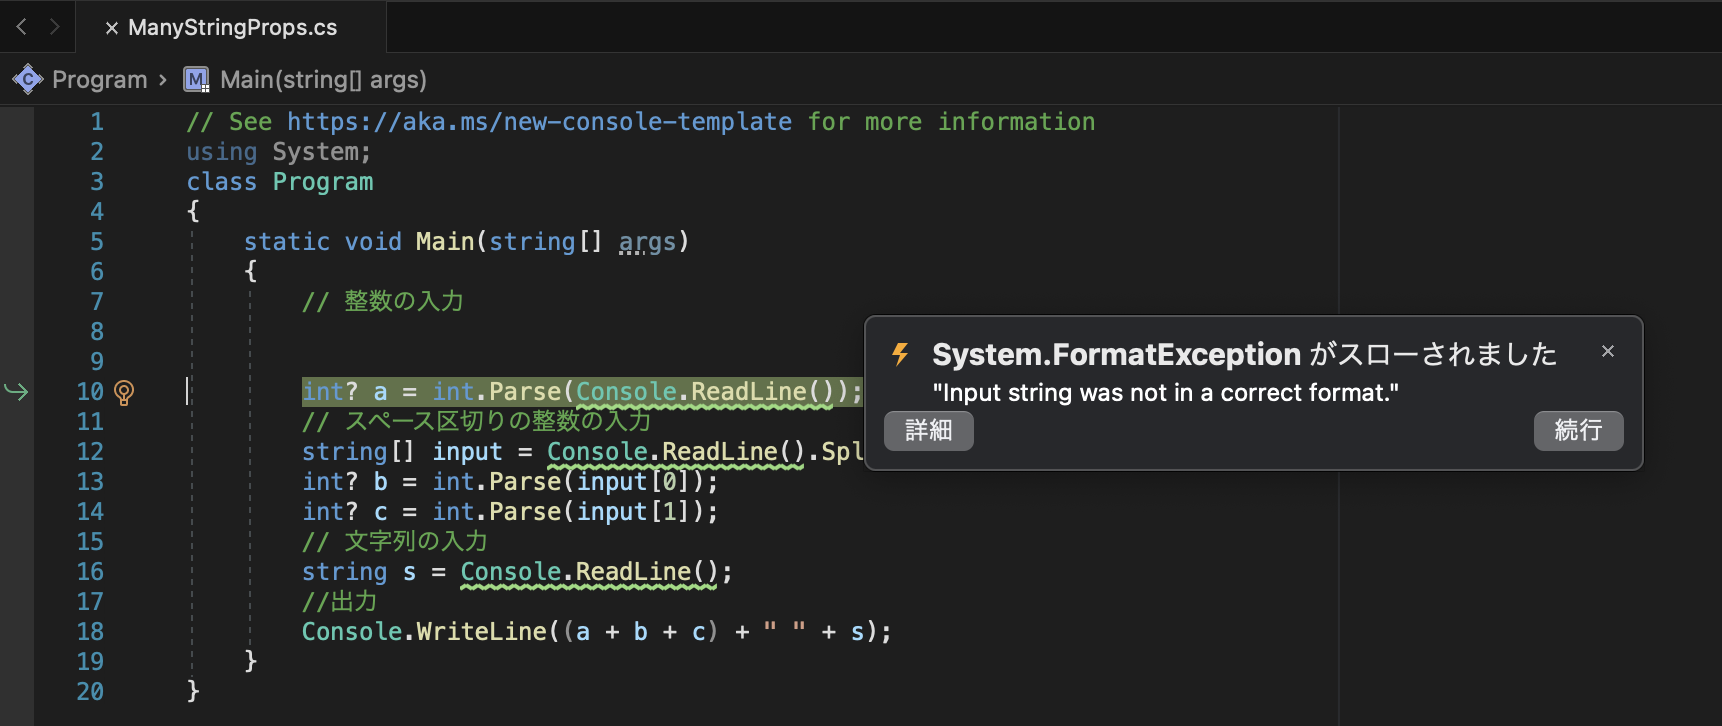Close the ManyStringProps.cs tab
Image resolution: width=1722 pixels, height=726 pixels.
pyautogui.click(x=112, y=28)
